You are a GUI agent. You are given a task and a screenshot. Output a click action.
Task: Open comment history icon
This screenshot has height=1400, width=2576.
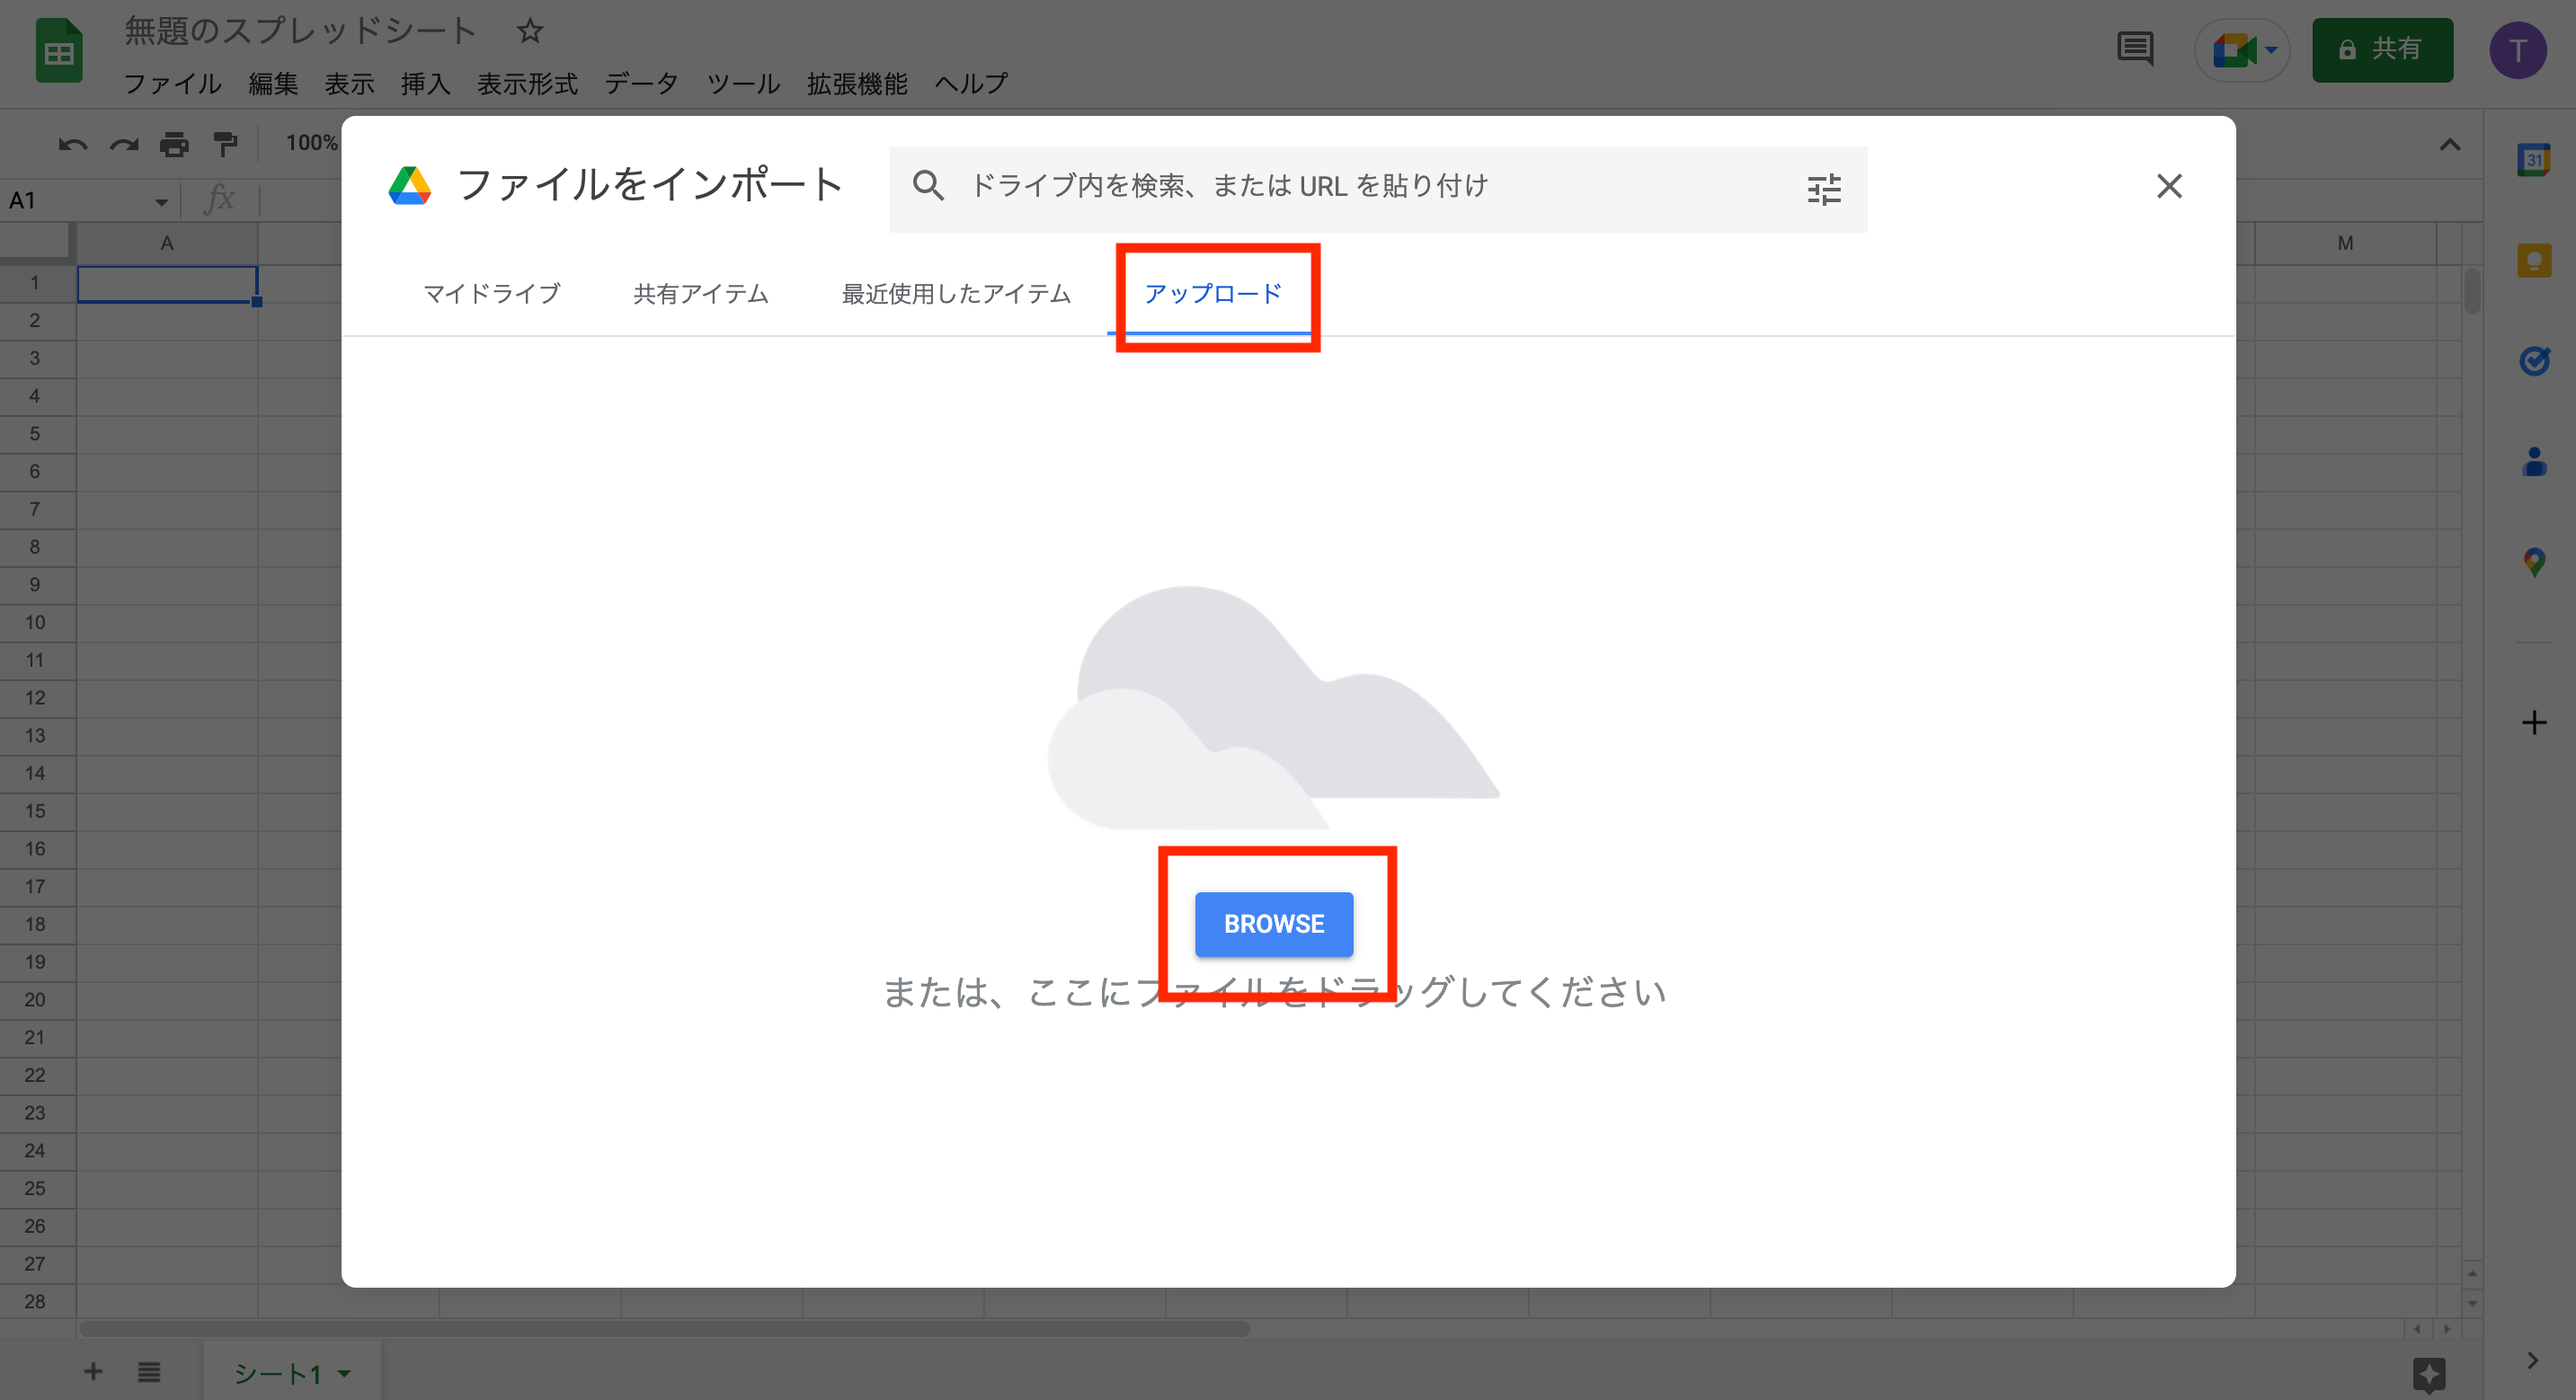tap(2134, 49)
